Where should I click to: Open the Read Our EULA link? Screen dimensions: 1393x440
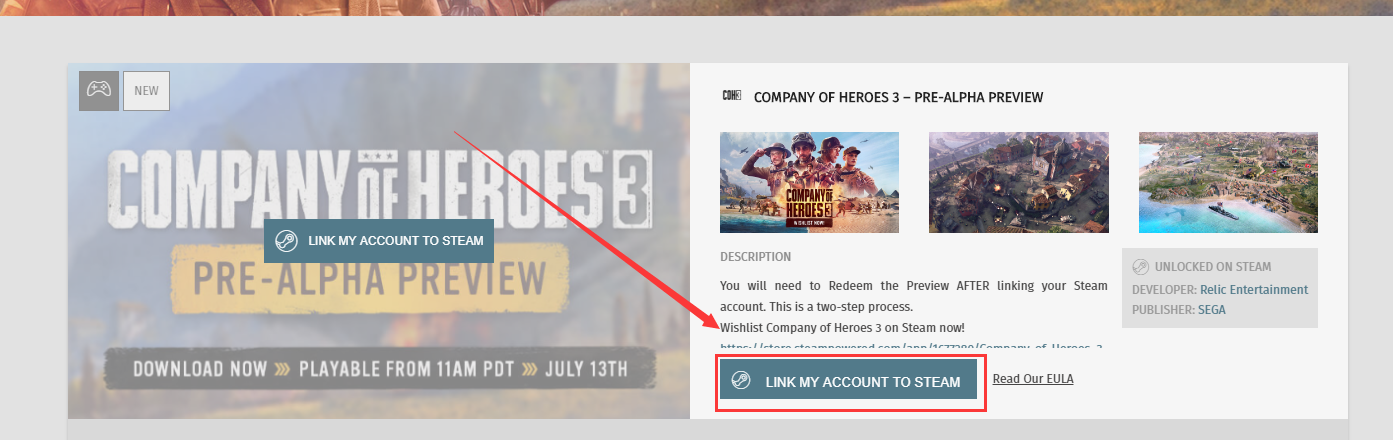click(x=1033, y=379)
